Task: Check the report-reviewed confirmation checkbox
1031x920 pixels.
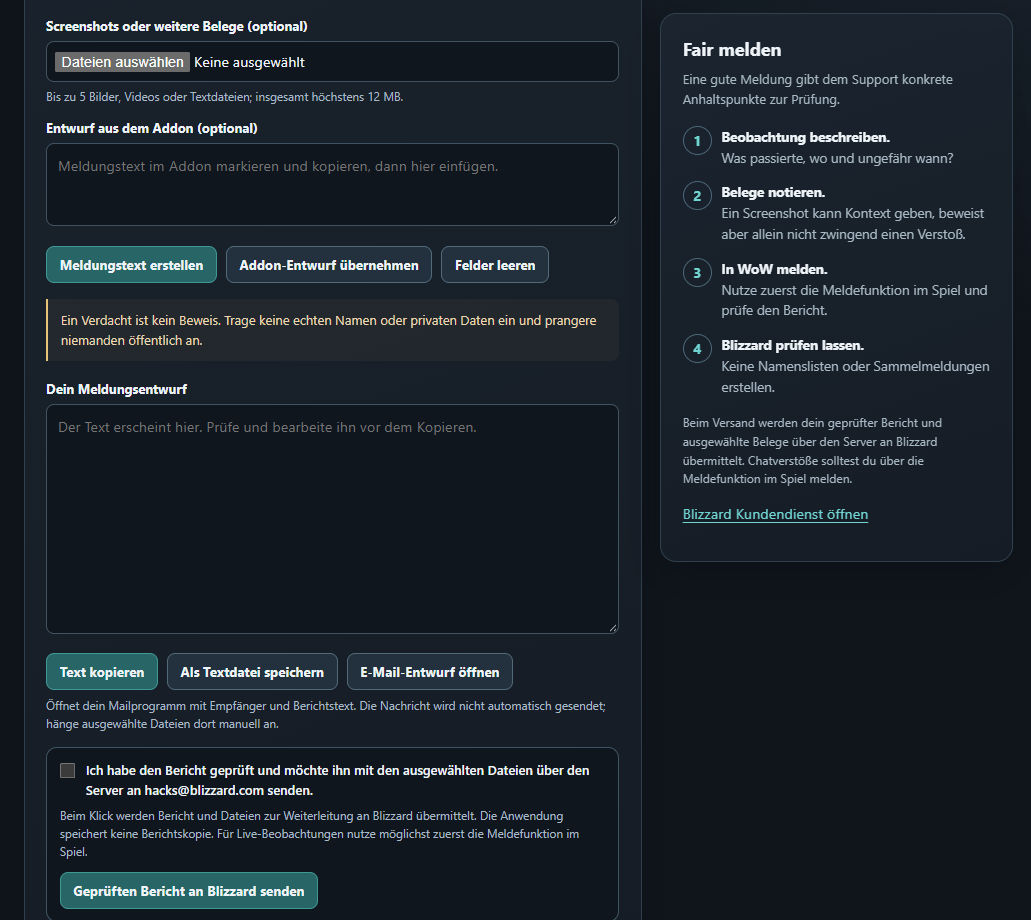Action: [68, 771]
